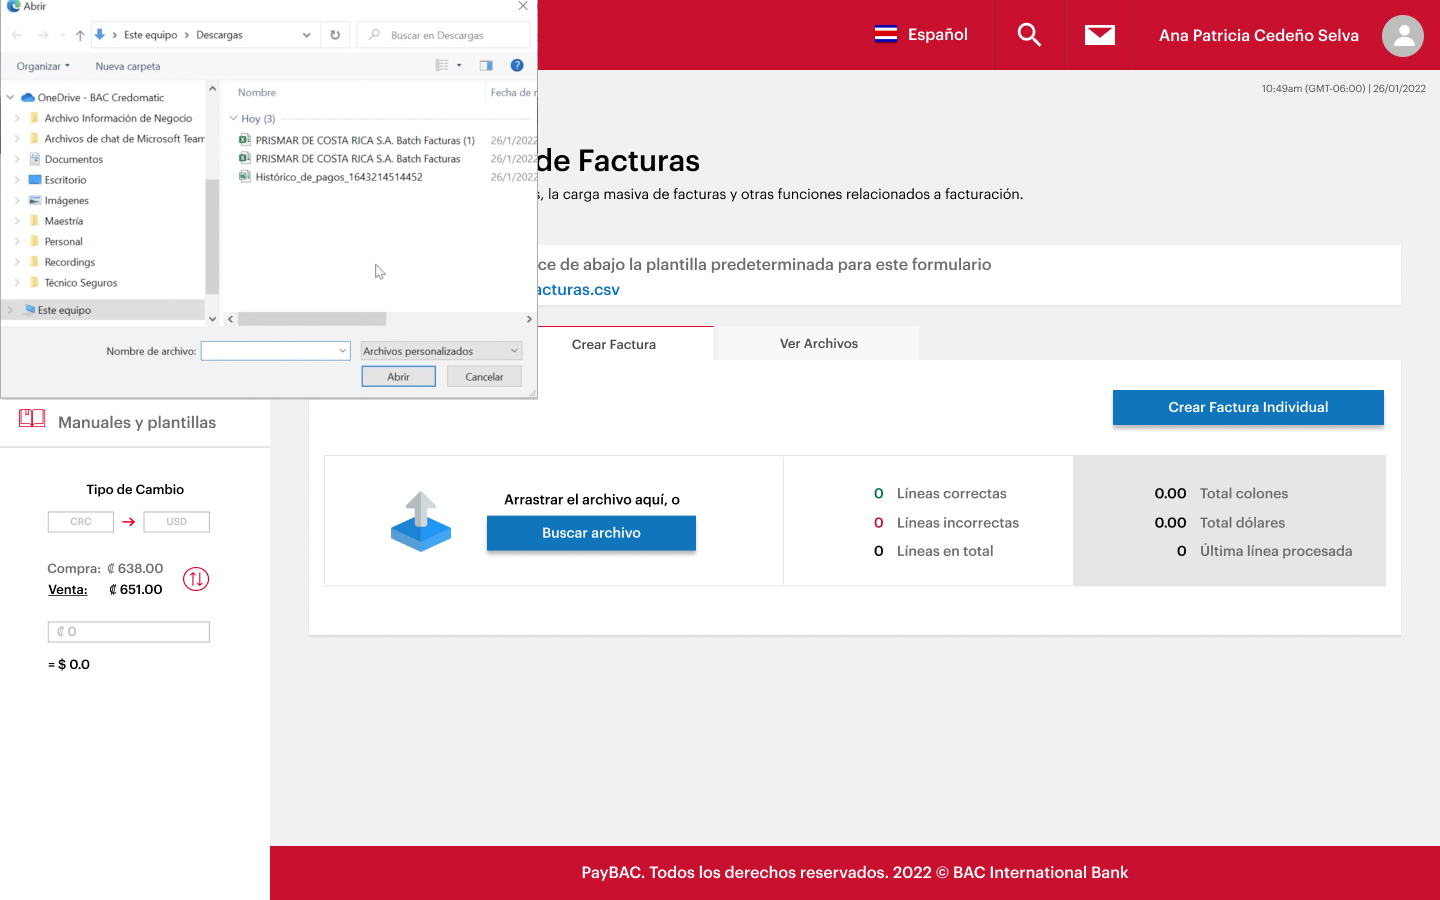The height and width of the screenshot is (900, 1440).
Task: Click the envelope messages icon in the header
Action: click(x=1100, y=34)
